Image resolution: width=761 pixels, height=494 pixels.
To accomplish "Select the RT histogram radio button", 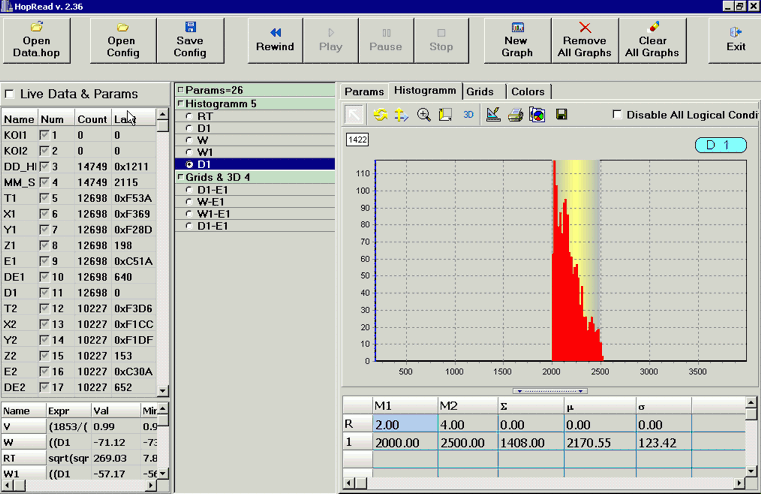I will pyautogui.click(x=190, y=117).
